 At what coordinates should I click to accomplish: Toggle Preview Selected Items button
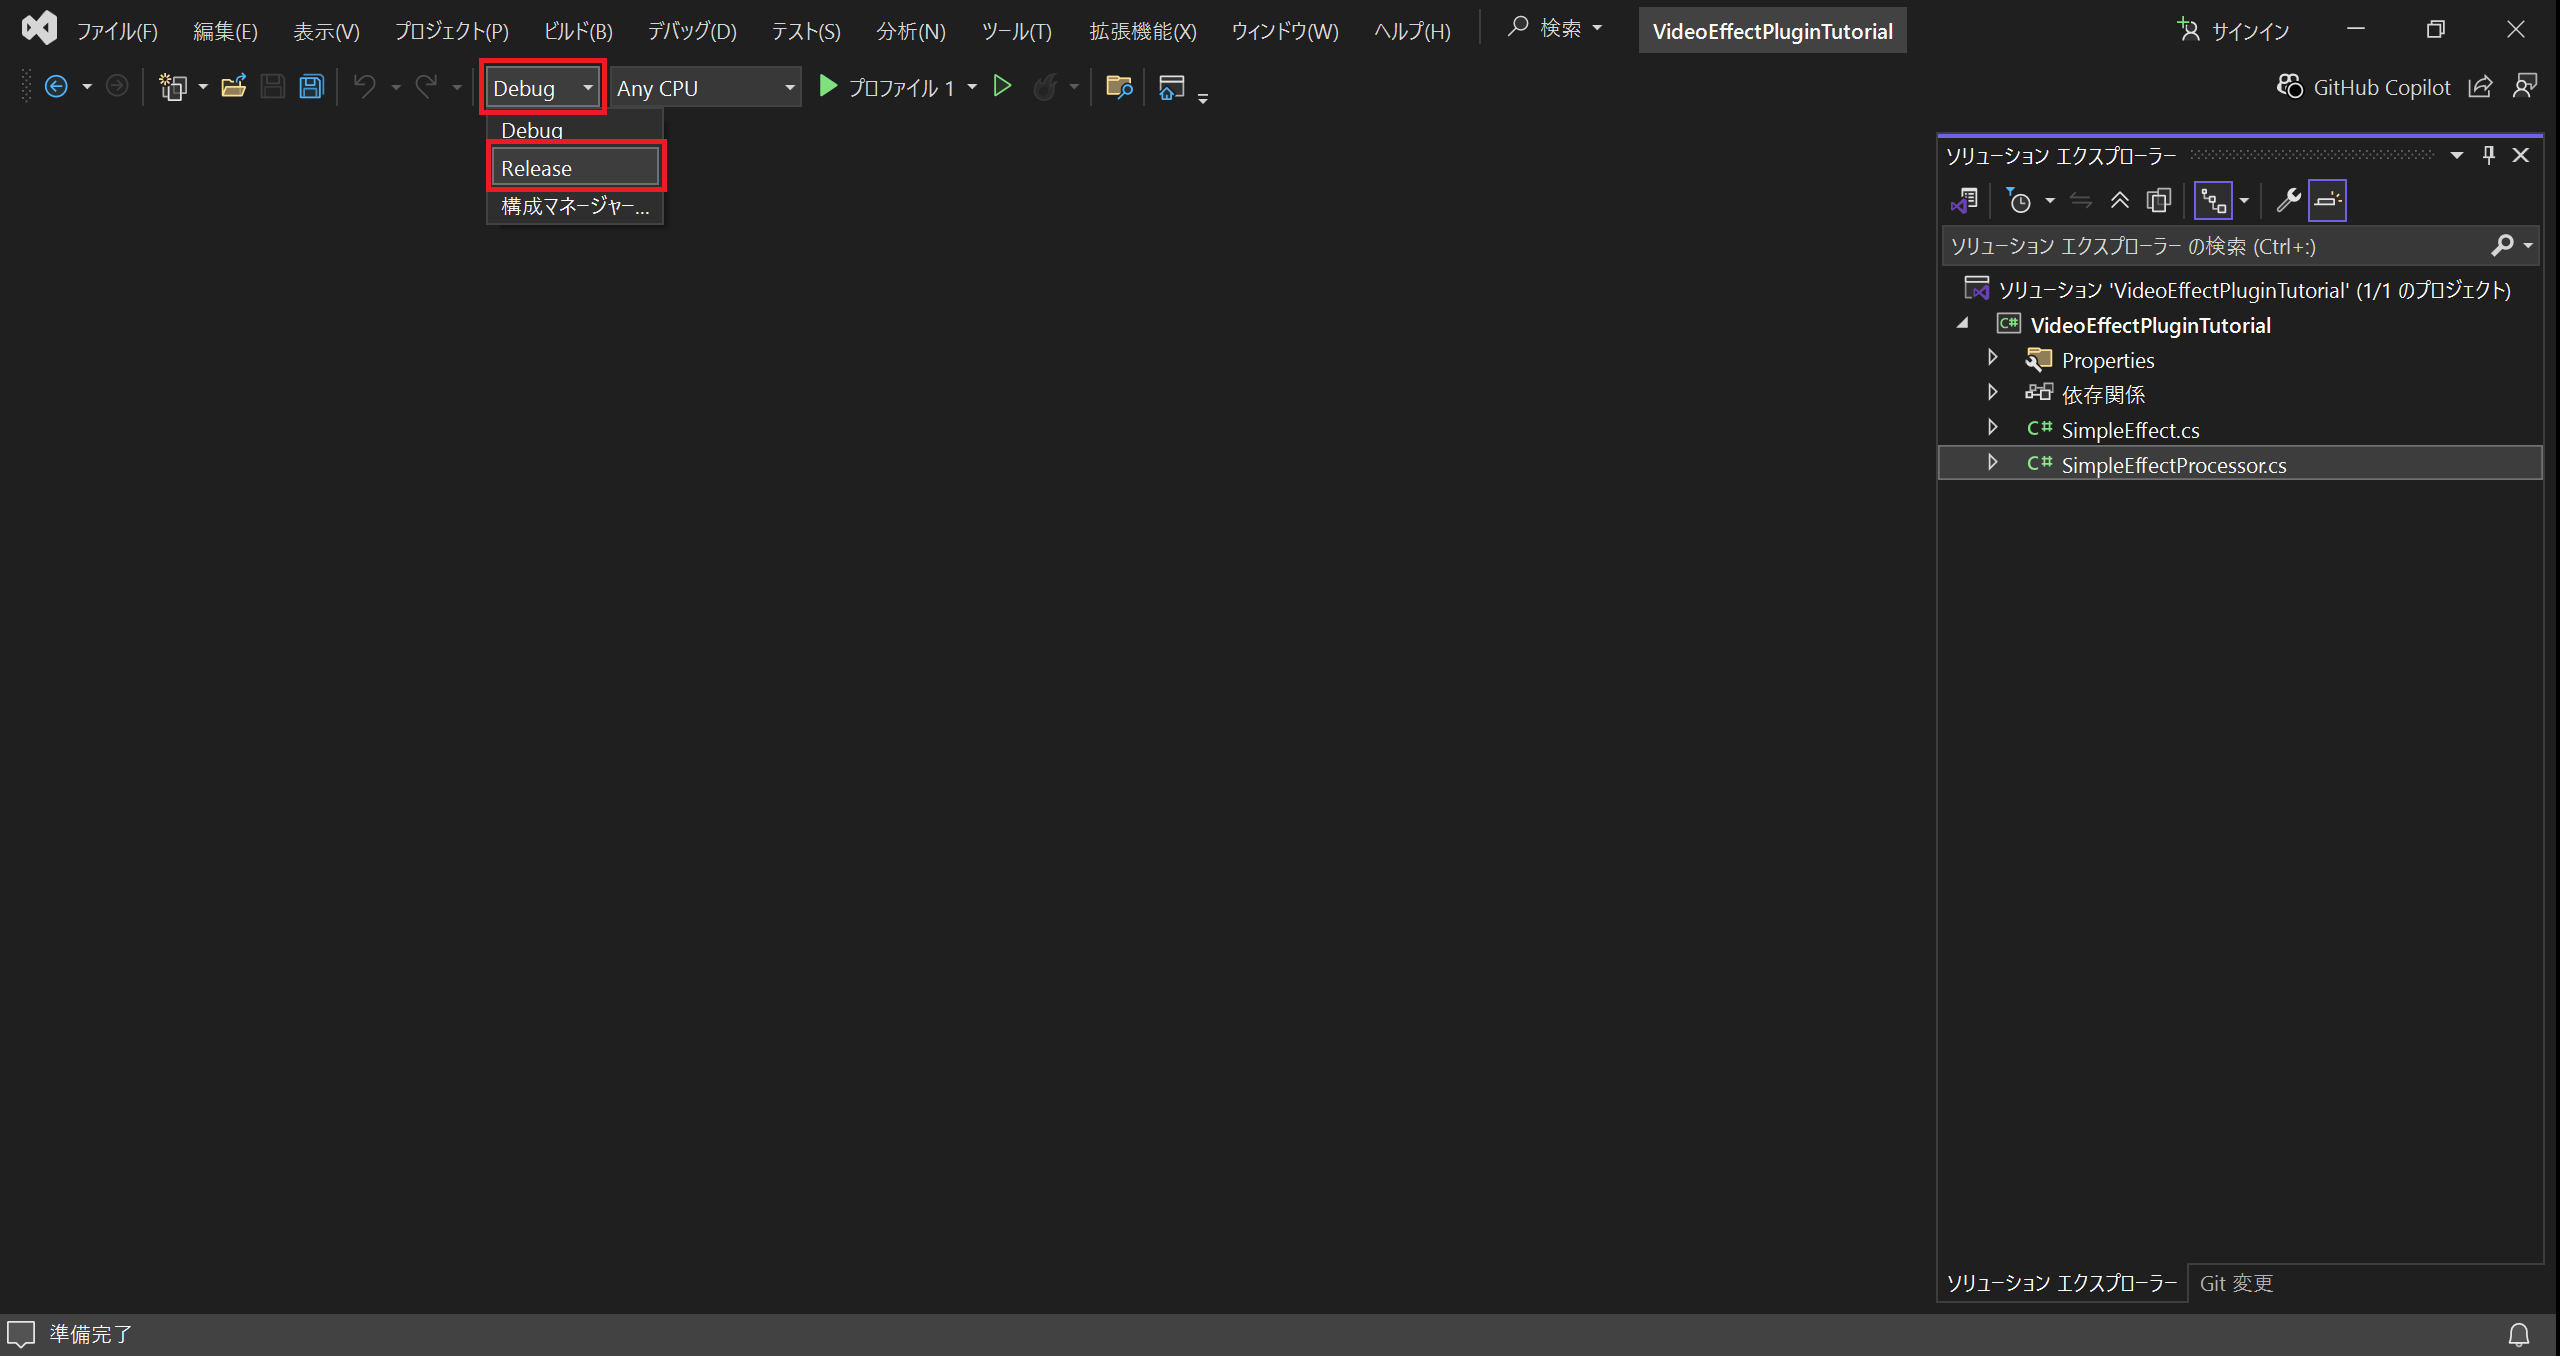2327,201
